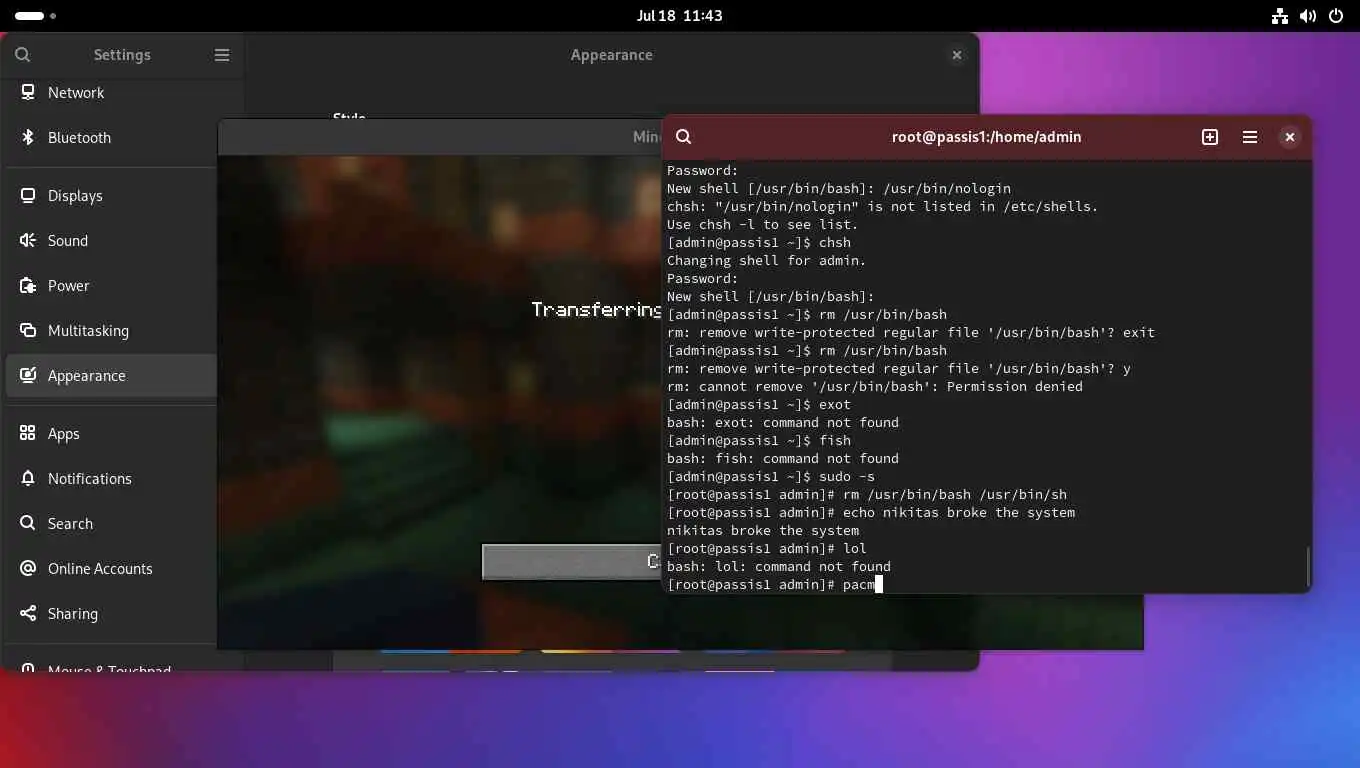The height and width of the screenshot is (768, 1360).
Task: Click the Appearance header title
Action: 611,55
